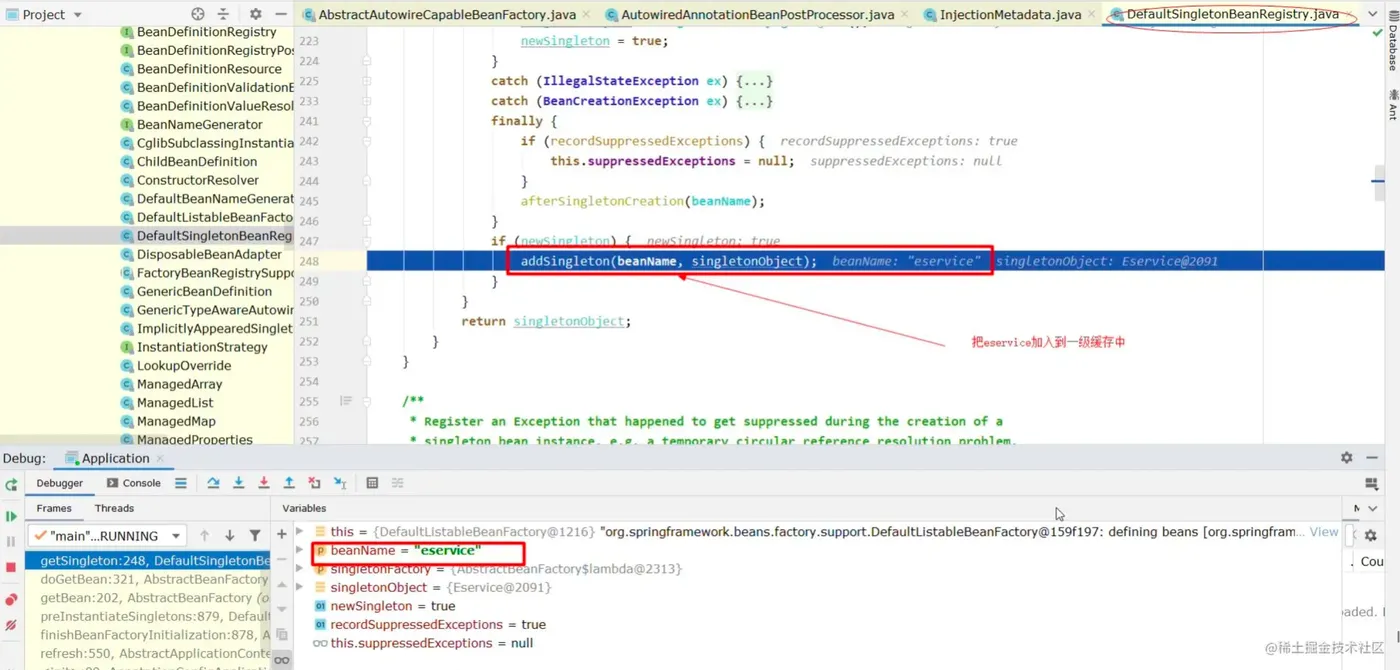Select the doGetBean:321 stack frame
The width and height of the screenshot is (1400, 670).
point(155,579)
